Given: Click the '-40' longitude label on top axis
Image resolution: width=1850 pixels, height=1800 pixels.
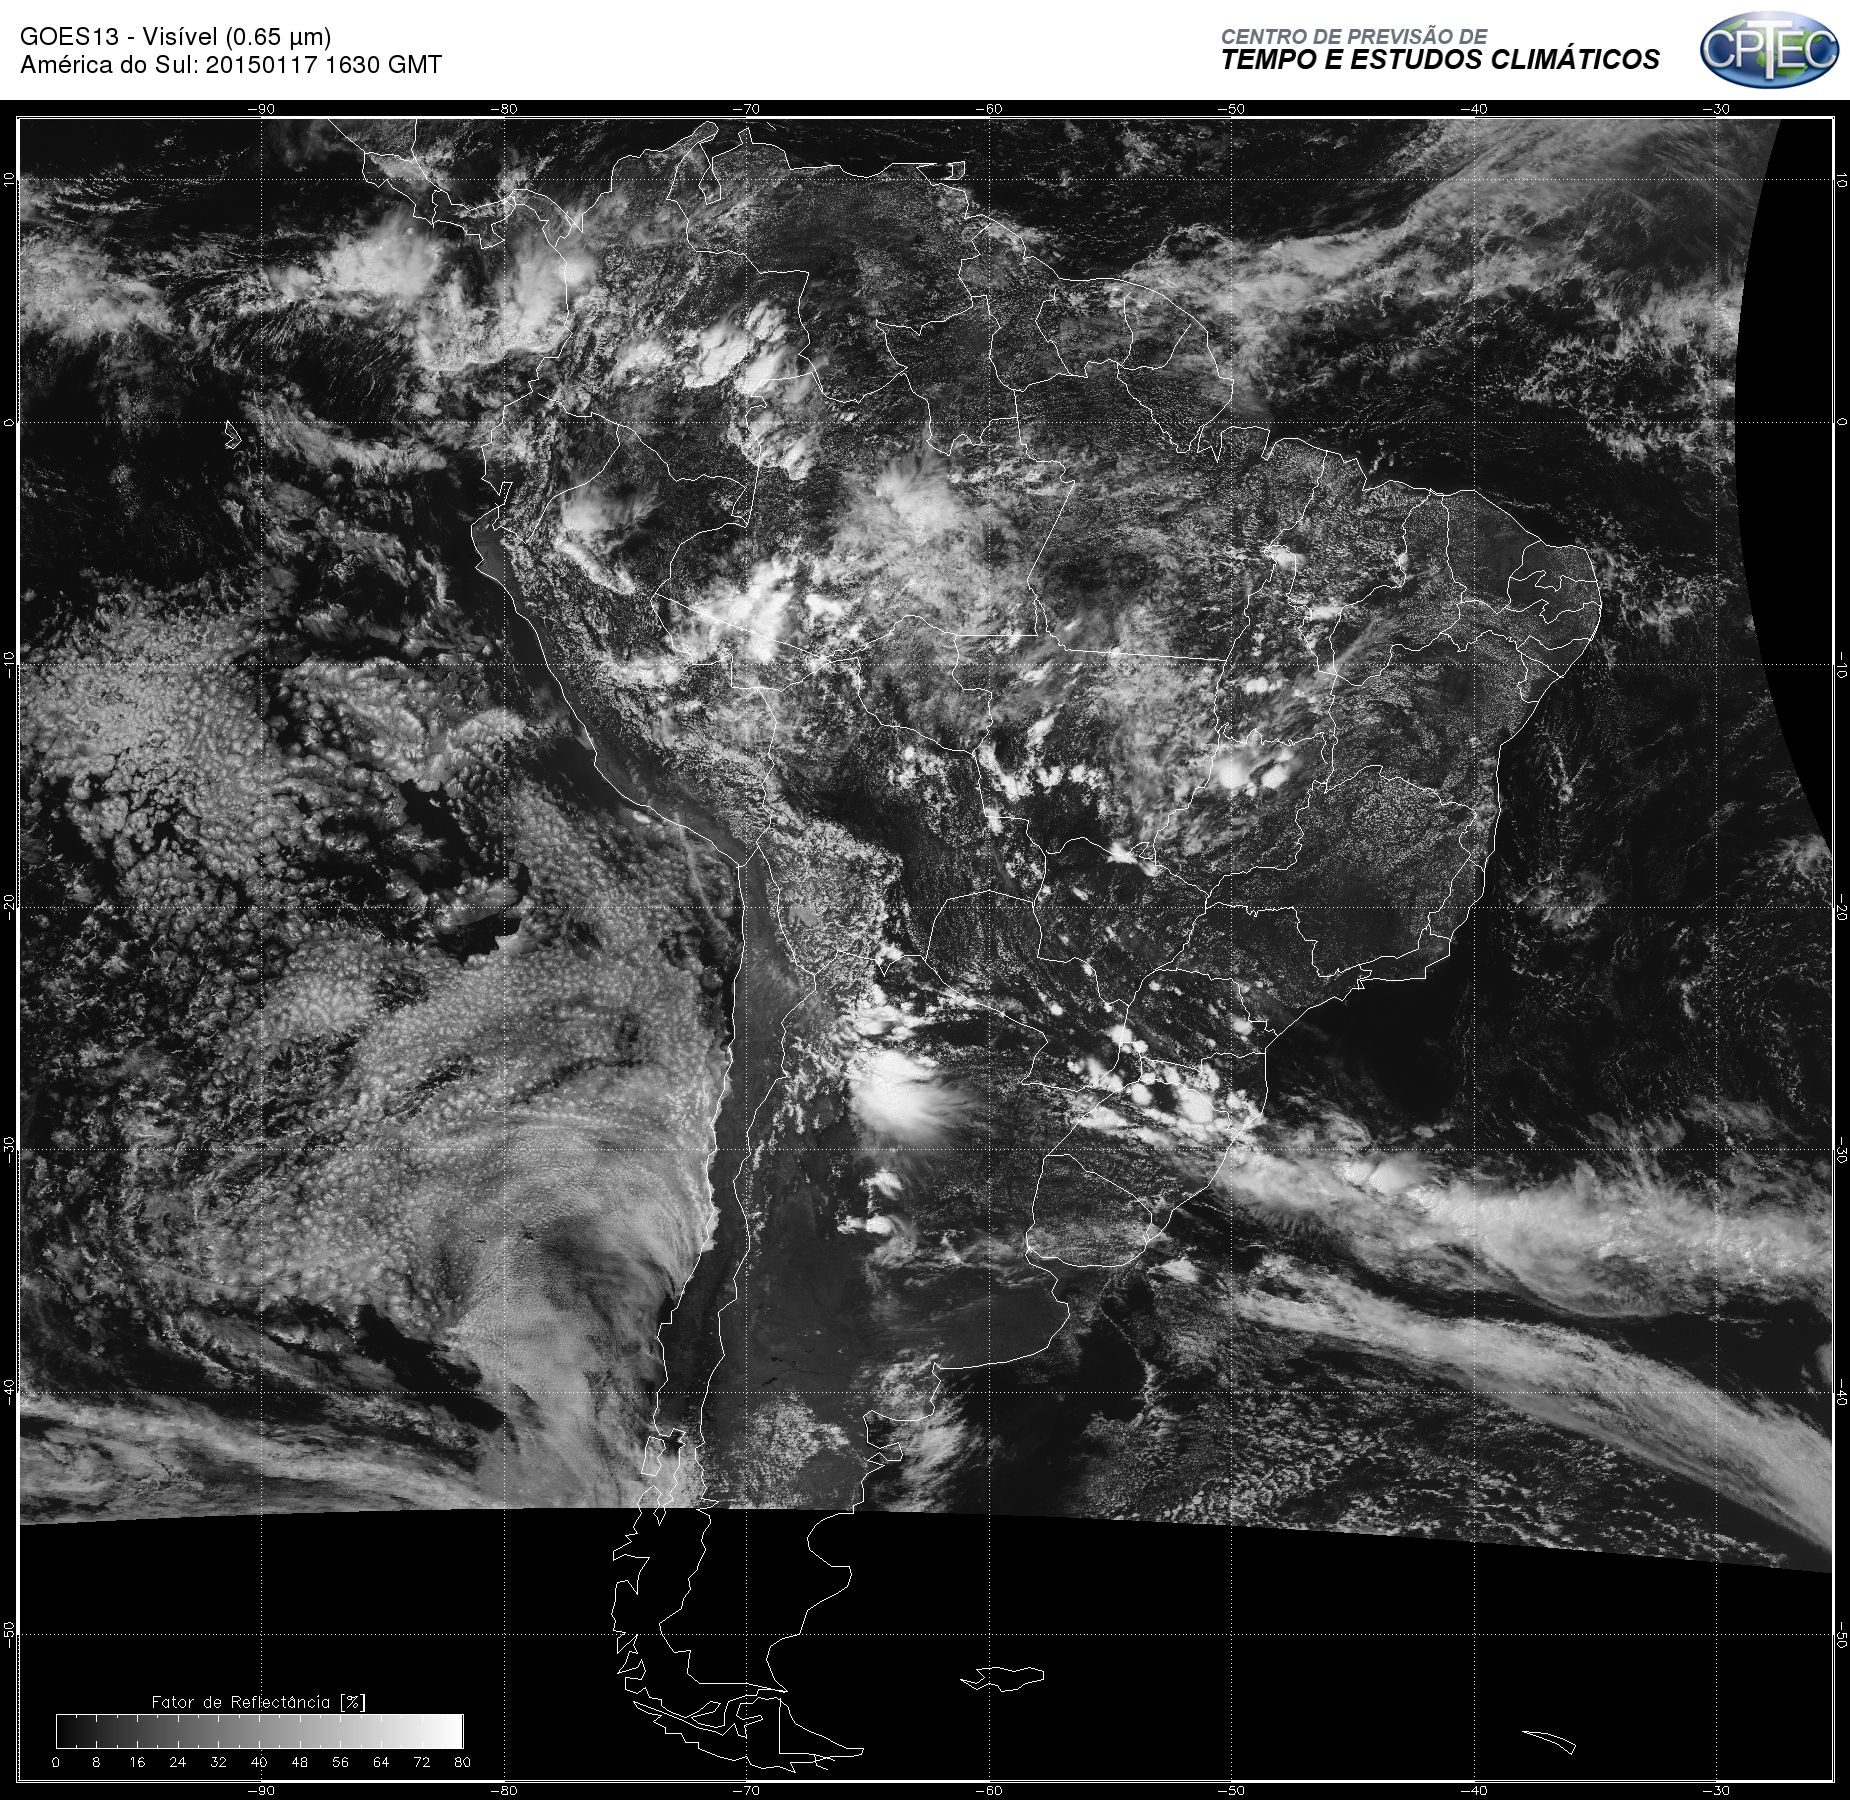Looking at the screenshot, I should pos(1474,109).
